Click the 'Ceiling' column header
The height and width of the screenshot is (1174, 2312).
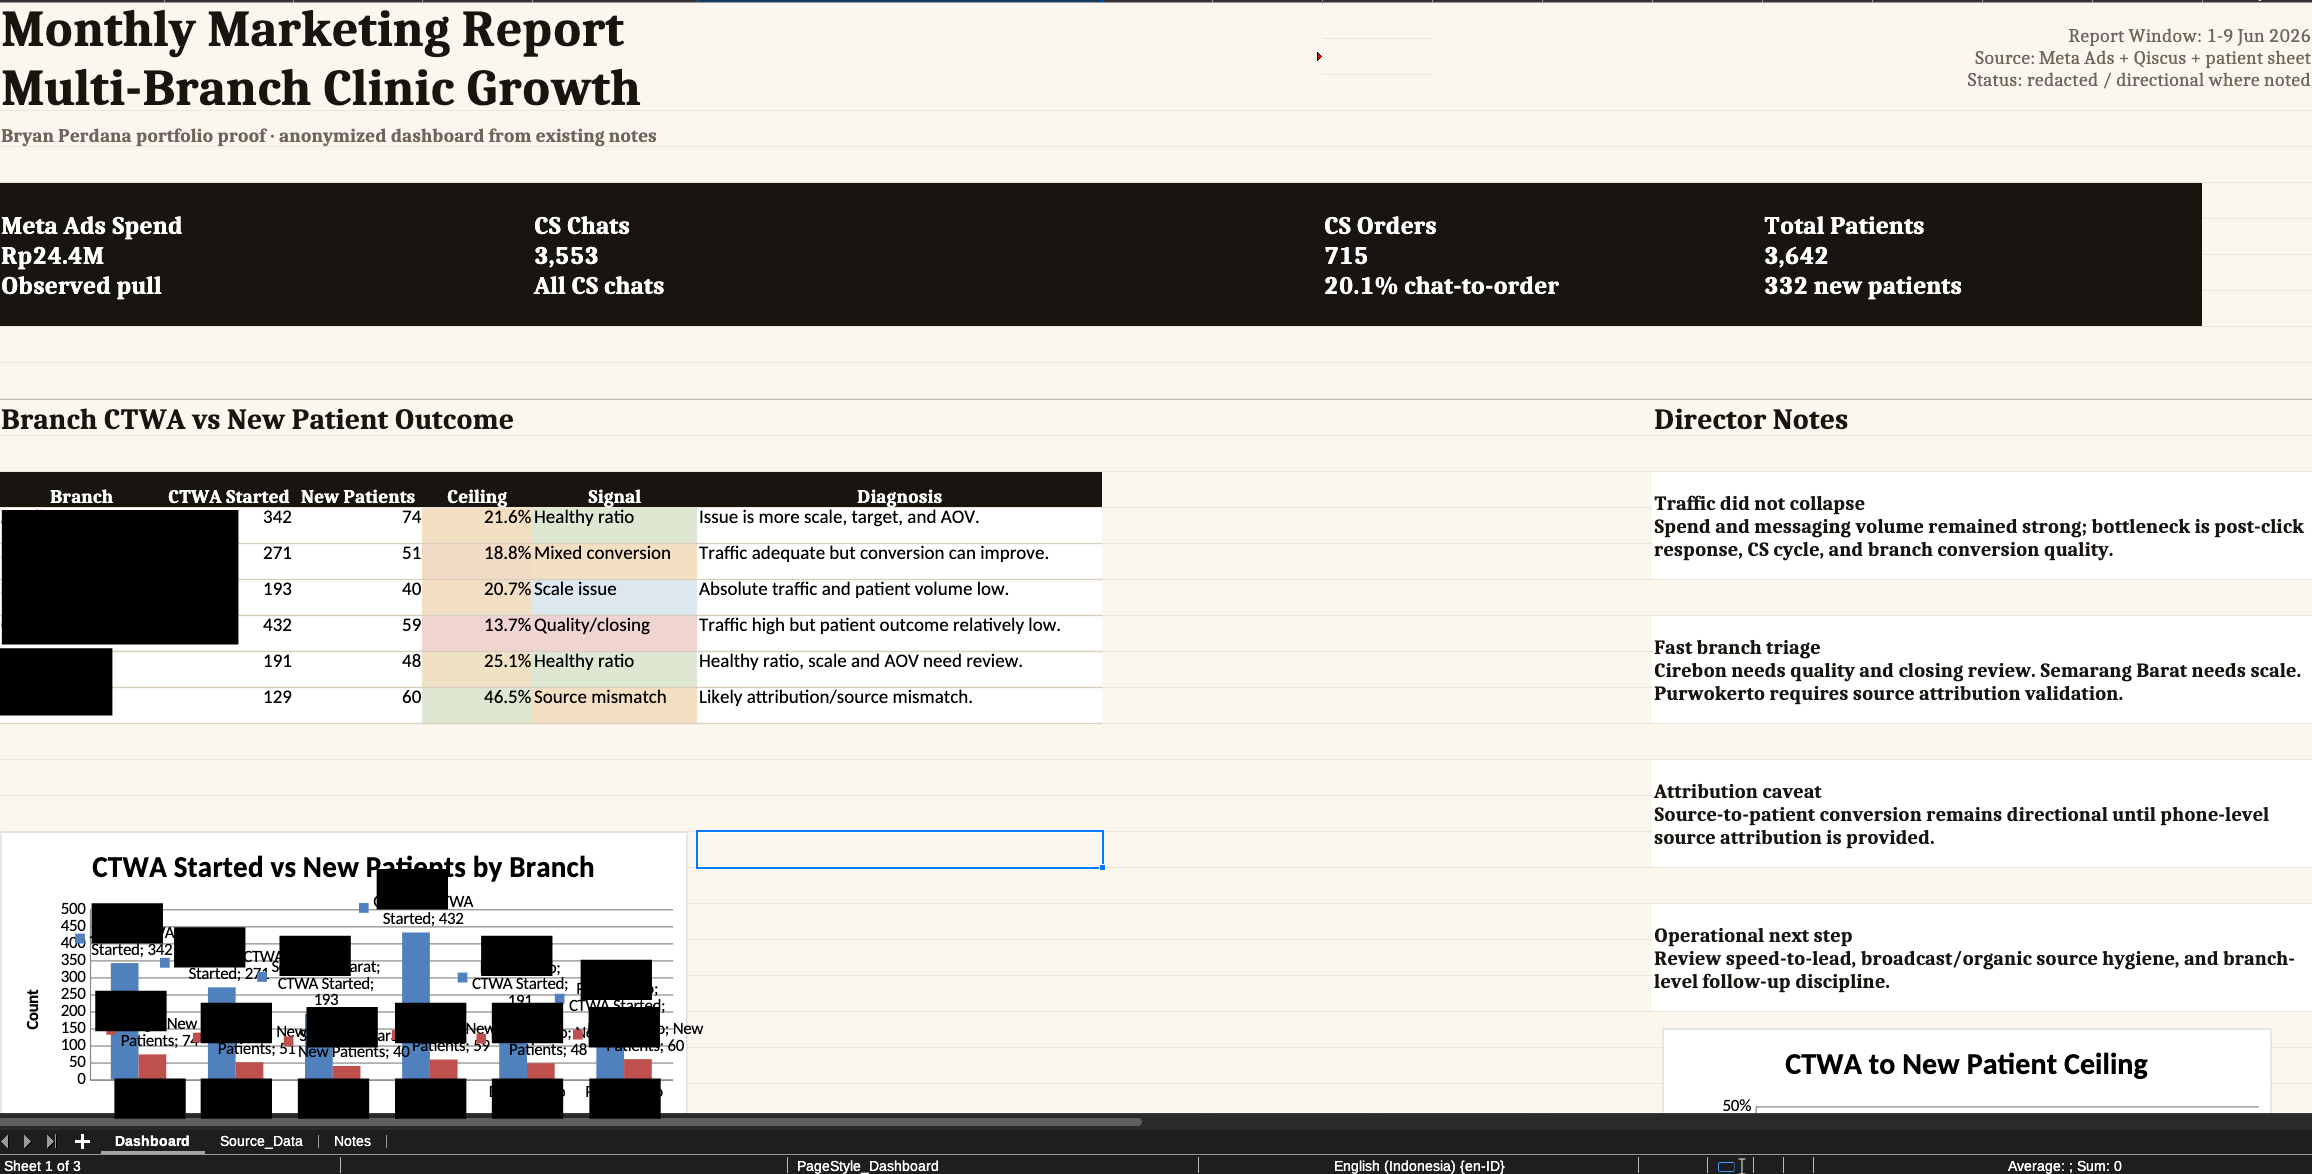(477, 497)
